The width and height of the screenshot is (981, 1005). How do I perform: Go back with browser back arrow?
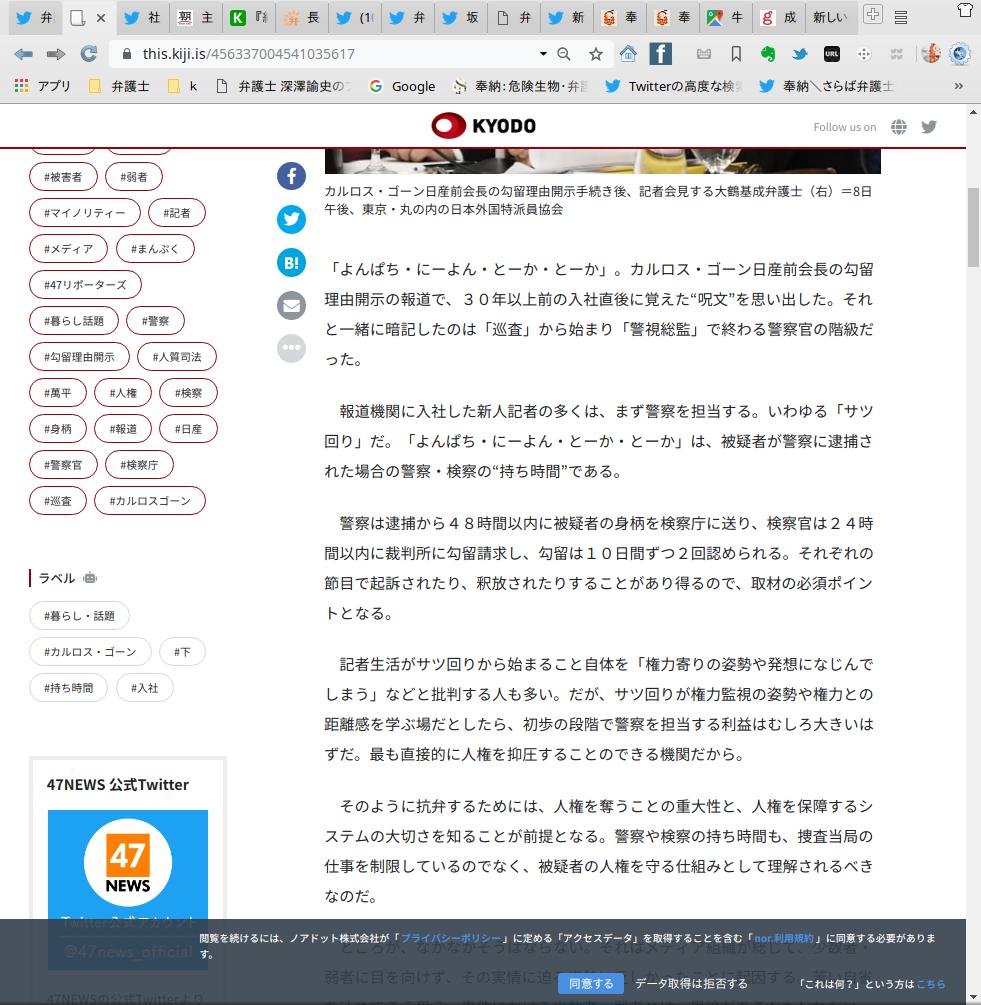tap(23, 54)
